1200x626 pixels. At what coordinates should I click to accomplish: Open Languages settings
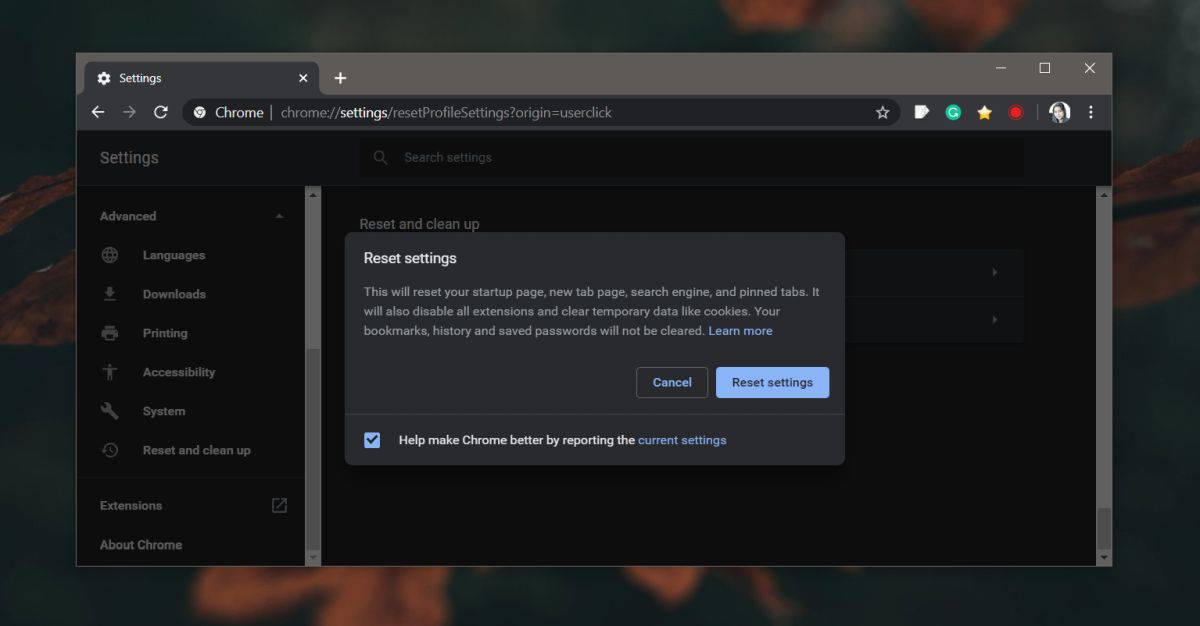point(174,255)
